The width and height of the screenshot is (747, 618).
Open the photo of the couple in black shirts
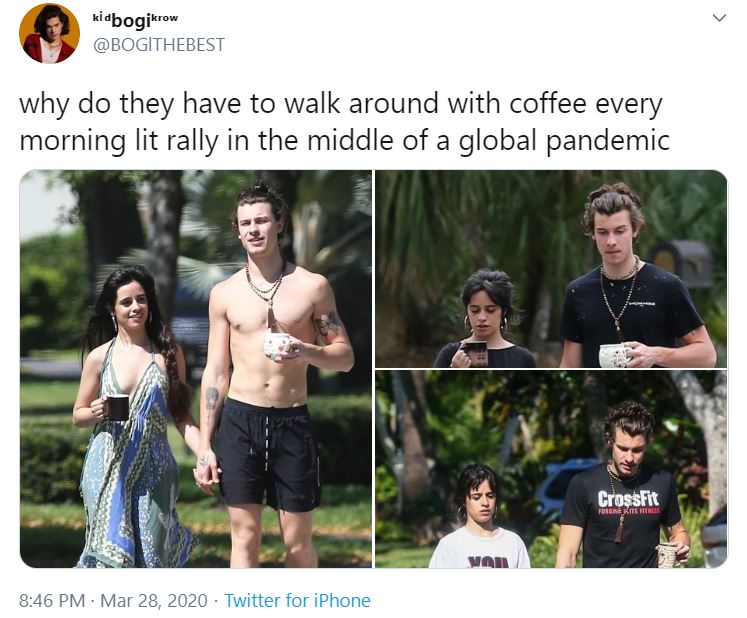(x=551, y=269)
